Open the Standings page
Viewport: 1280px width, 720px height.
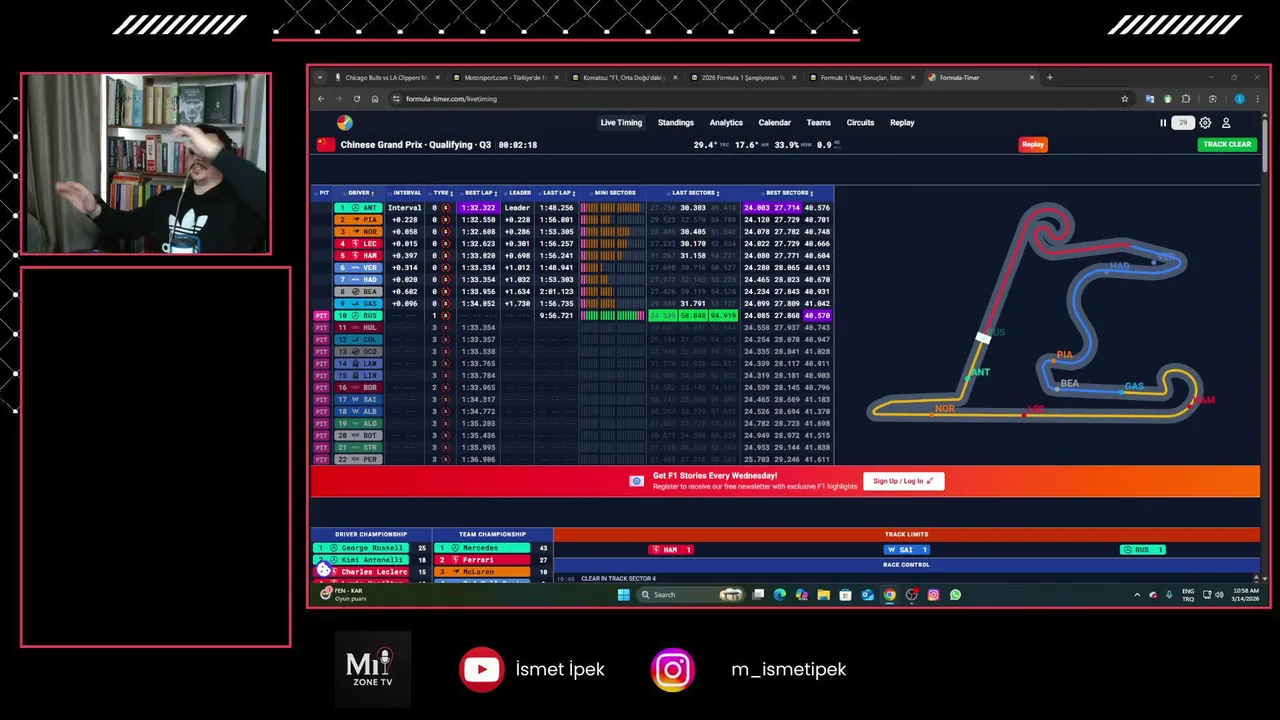point(676,123)
